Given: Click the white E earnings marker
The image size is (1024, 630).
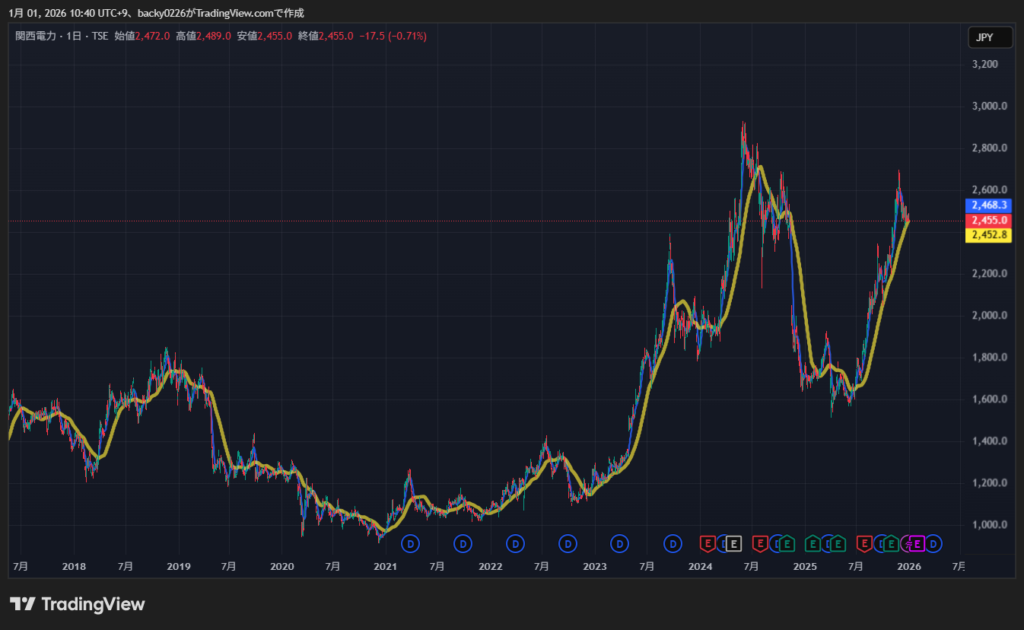Looking at the screenshot, I should (733, 543).
